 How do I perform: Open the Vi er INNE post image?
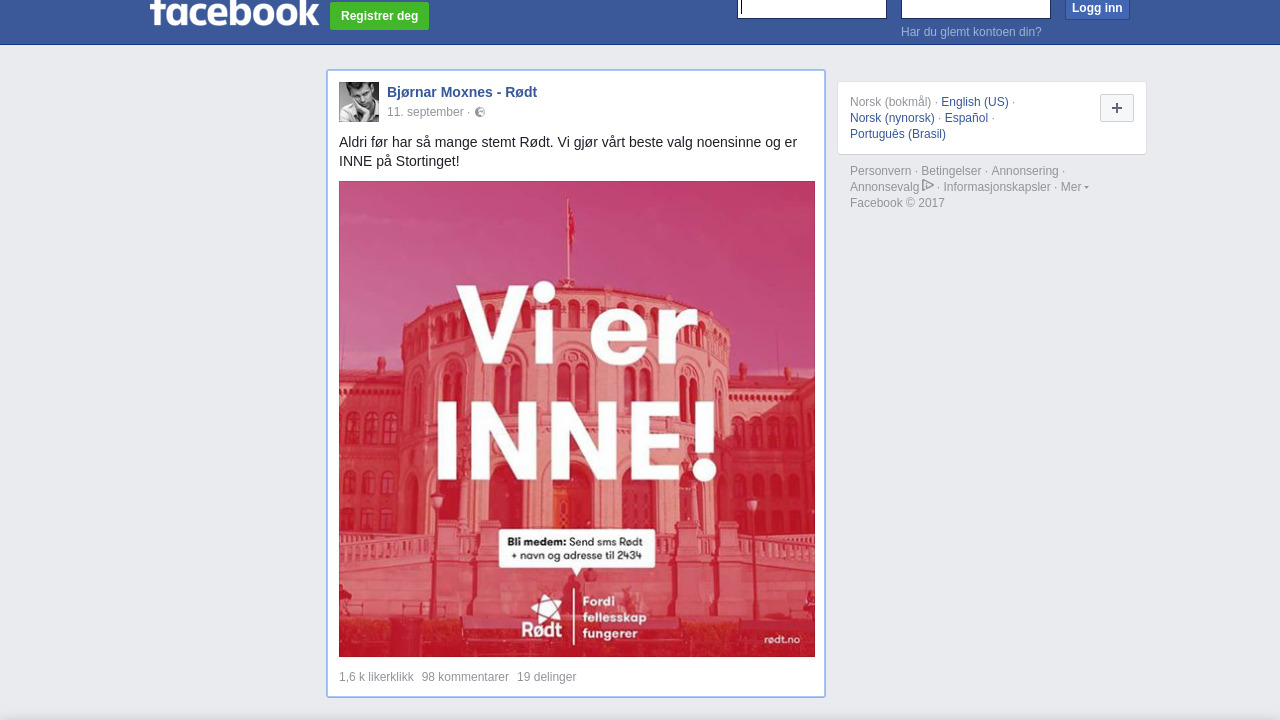click(x=577, y=419)
